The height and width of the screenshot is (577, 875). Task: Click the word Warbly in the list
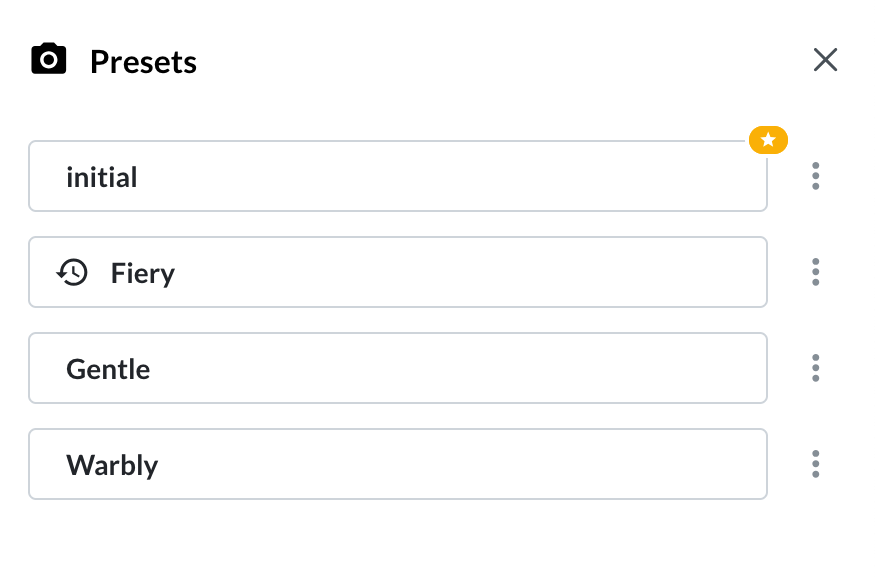point(112,465)
